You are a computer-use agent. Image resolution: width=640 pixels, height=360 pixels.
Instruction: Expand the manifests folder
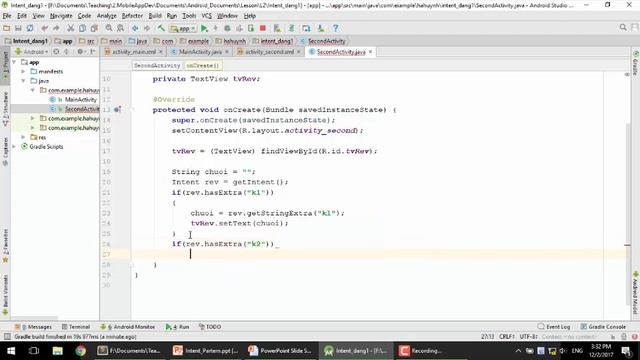click(23, 71)
